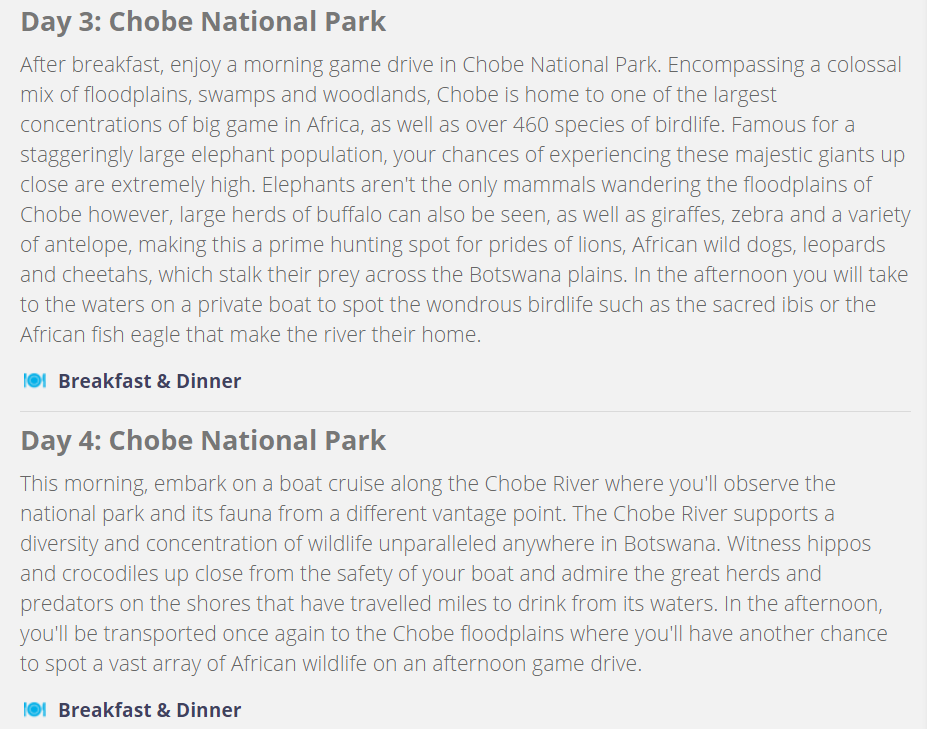Click the Day 4: Chobe National Park heading
Image resolution: width=927 pixels, height=729 pixels.
click(203, 441)
